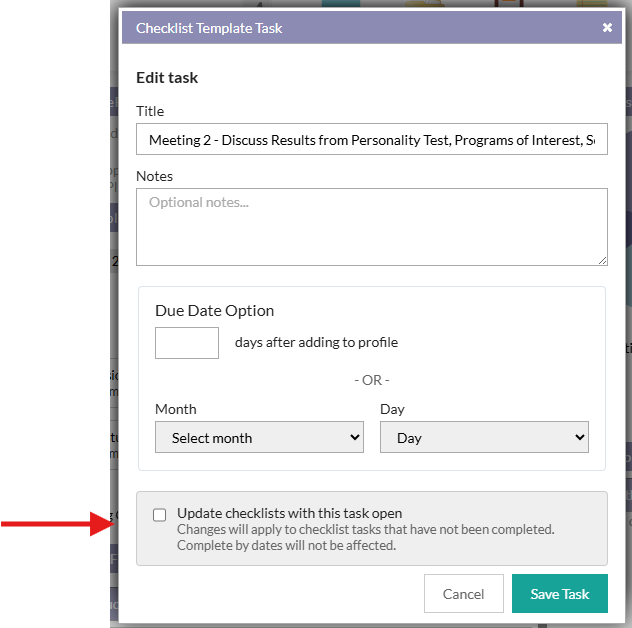
Task: Click the 'Complete by dates will not be affected' note
Action: tap(286, 545)
